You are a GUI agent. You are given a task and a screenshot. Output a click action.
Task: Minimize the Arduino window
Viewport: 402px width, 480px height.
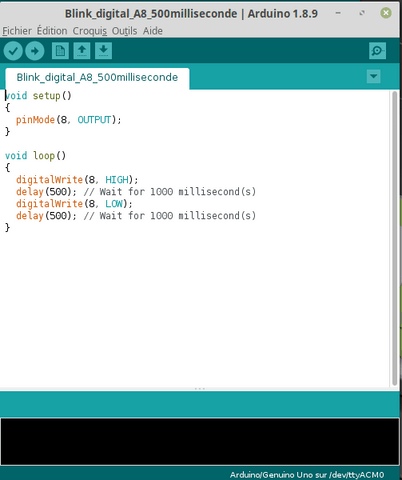[x=338, y=13]
